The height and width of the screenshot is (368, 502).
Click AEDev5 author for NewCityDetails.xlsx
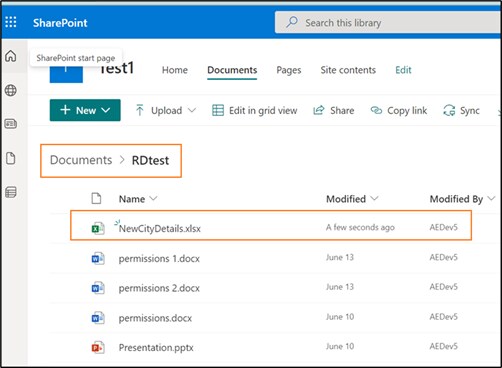[444, 227]
